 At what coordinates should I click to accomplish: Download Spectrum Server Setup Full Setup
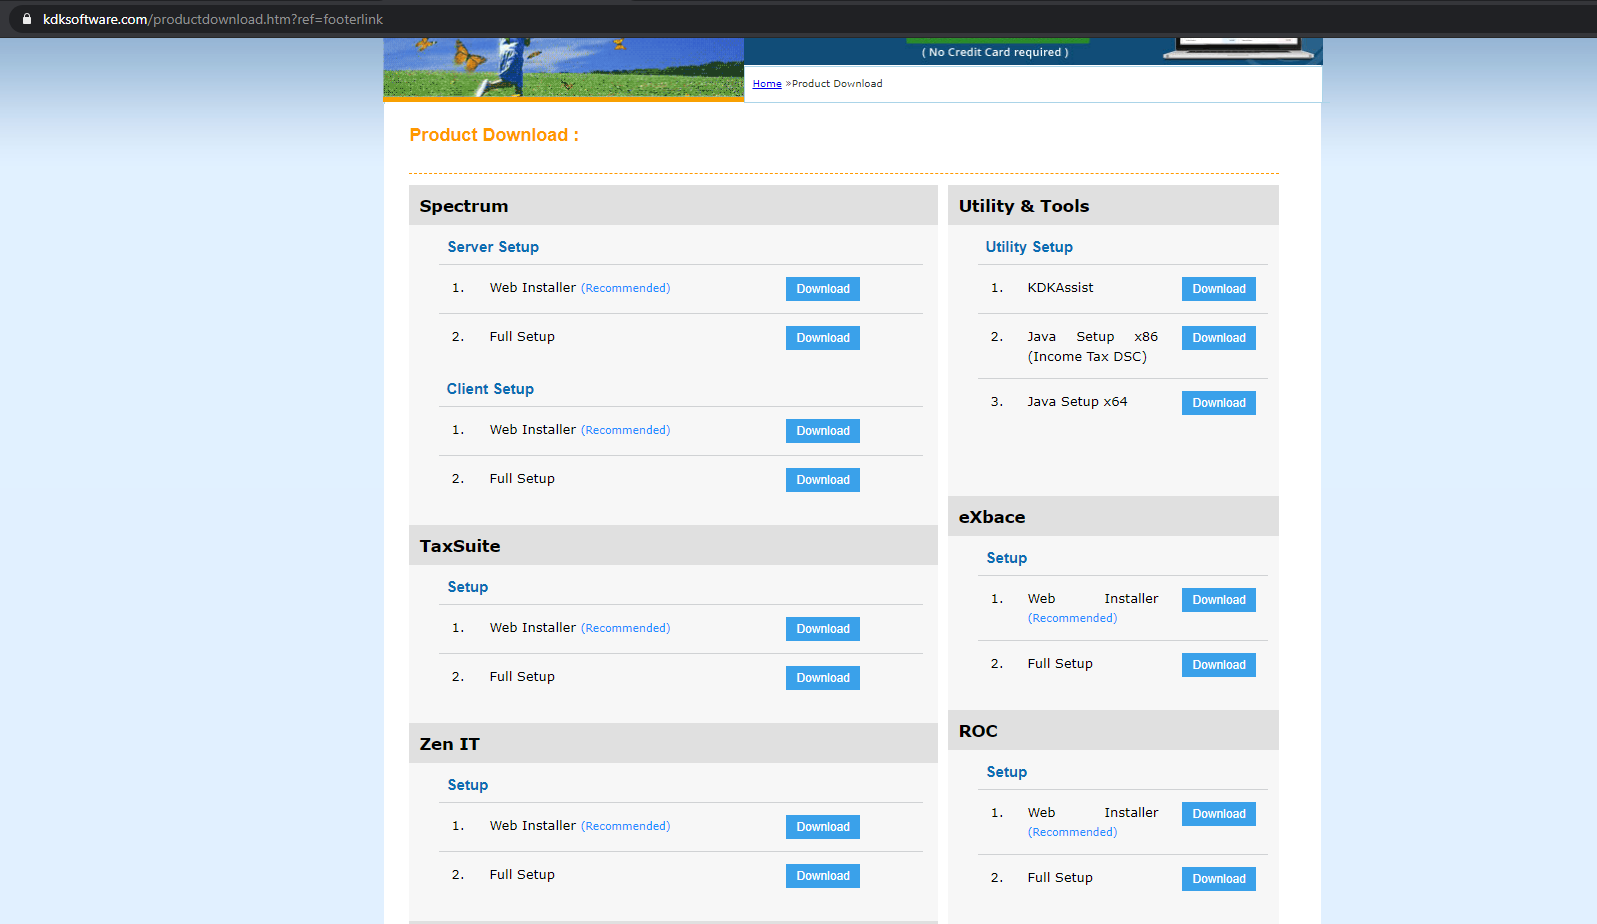tap(823, 338)
